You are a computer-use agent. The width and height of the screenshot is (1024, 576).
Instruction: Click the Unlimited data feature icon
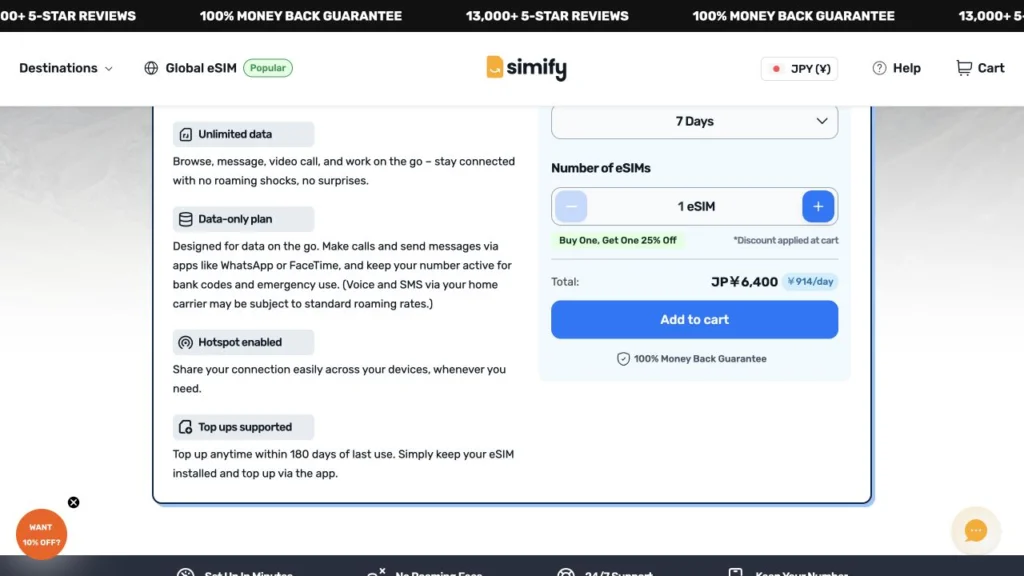pyautogui.click(x=185, y=135)
